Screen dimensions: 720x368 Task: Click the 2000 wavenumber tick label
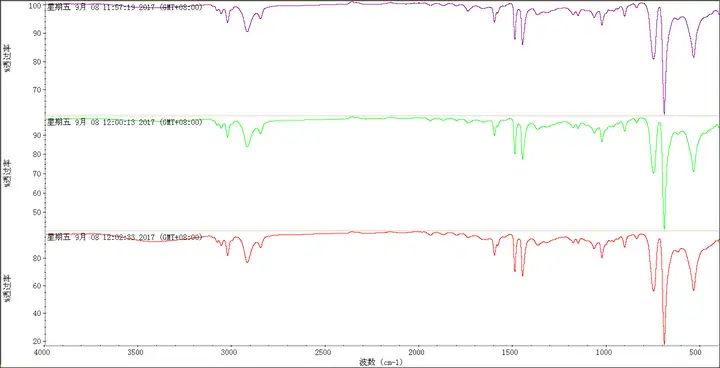[417, 352]
